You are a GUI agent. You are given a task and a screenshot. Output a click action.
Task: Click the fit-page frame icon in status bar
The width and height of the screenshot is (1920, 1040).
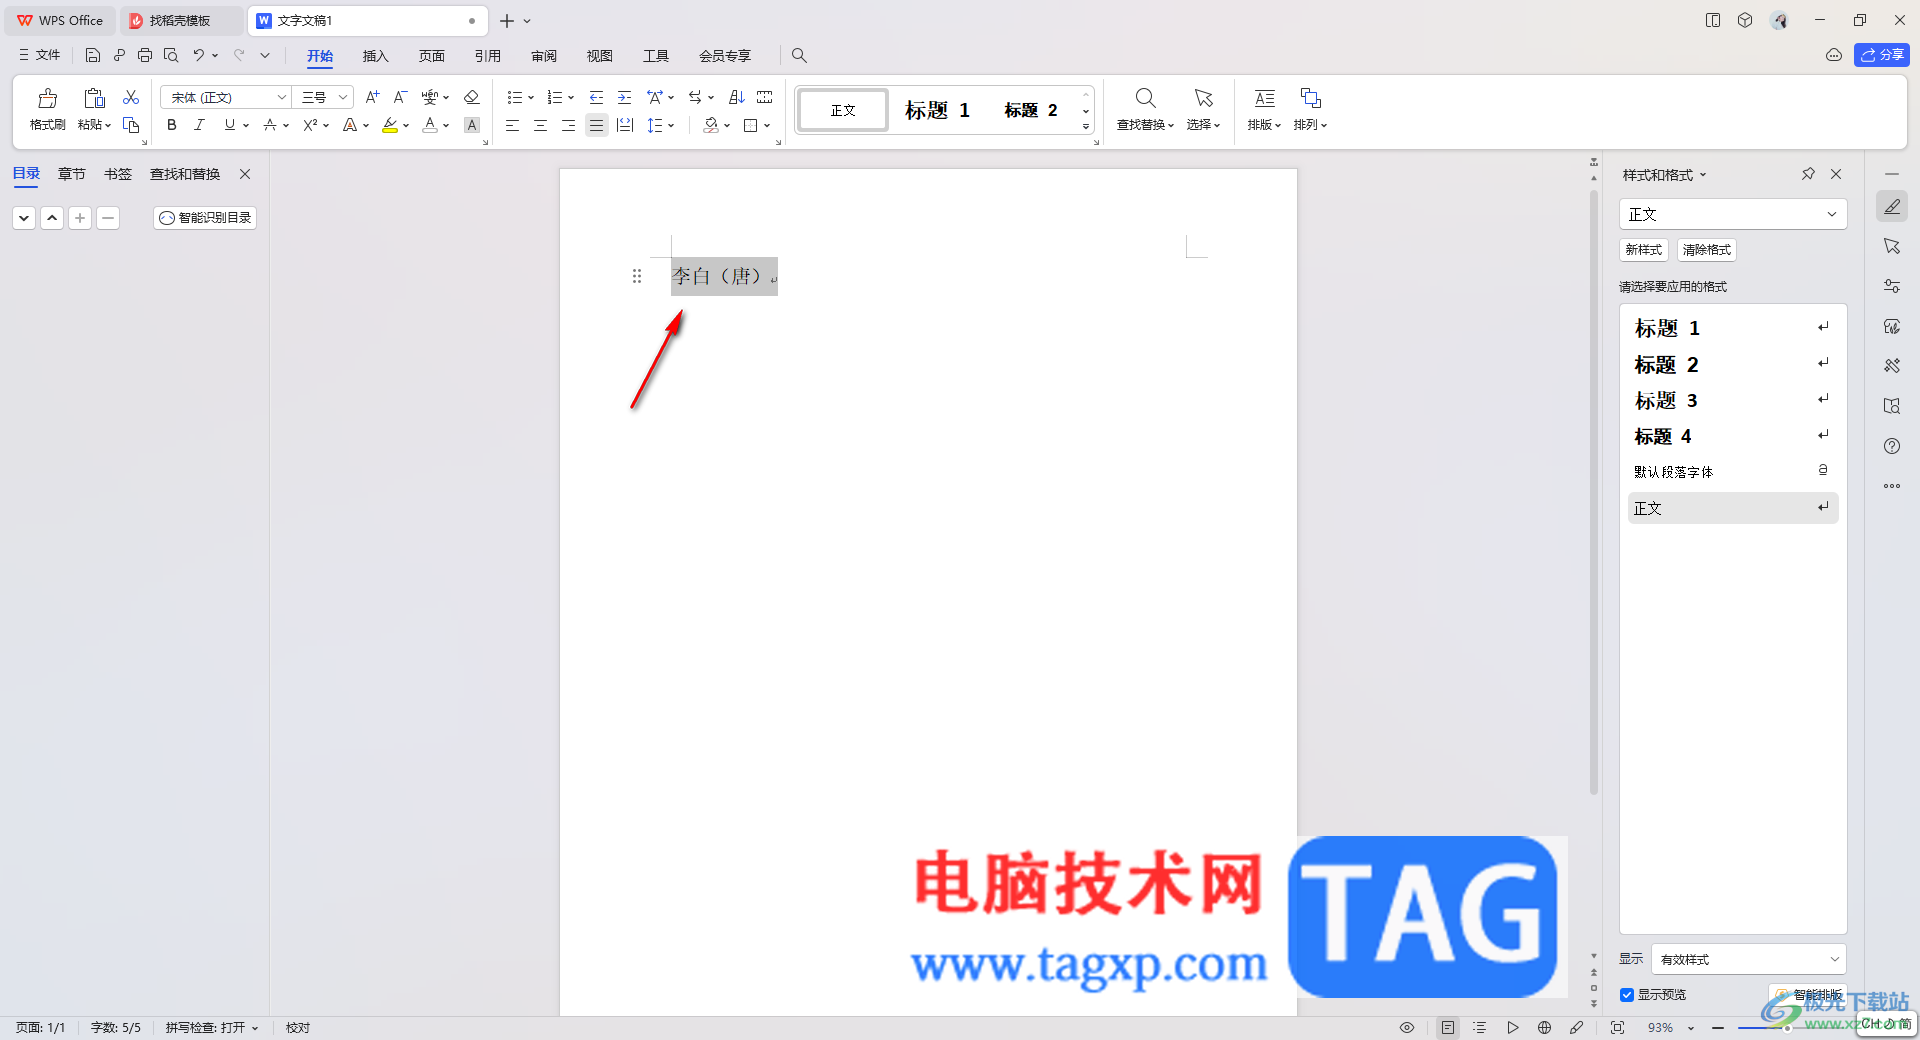(x=1617, y=1027)
